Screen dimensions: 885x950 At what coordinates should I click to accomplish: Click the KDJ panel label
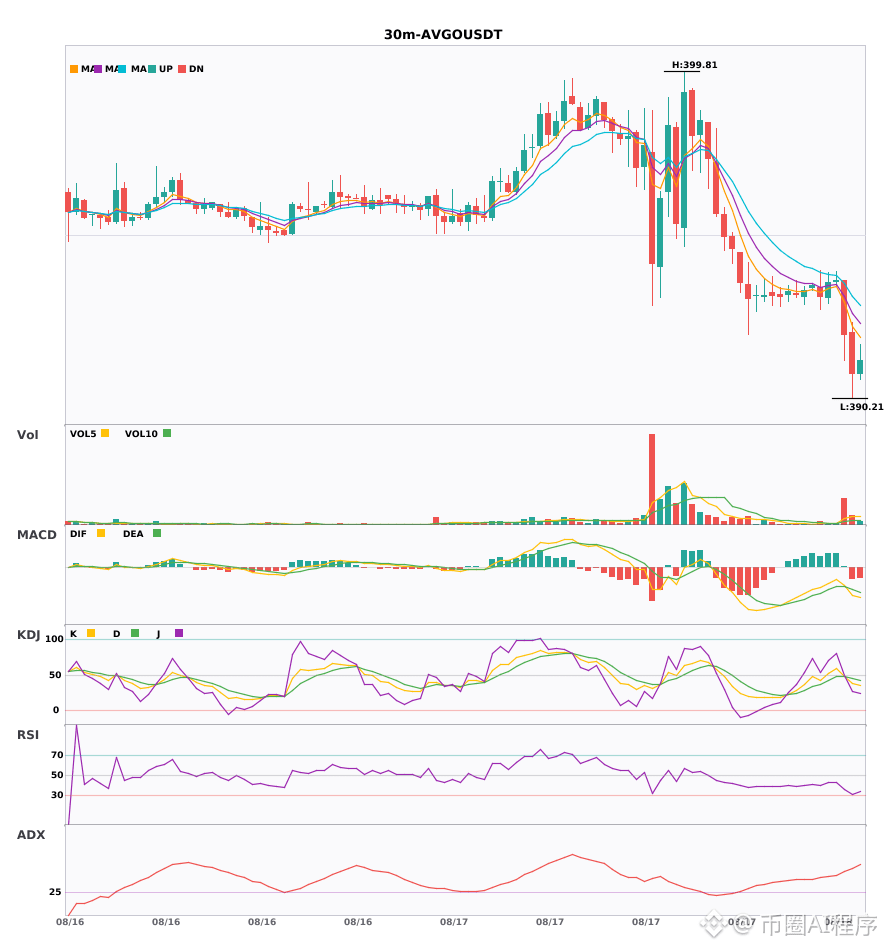click(28, 635)
